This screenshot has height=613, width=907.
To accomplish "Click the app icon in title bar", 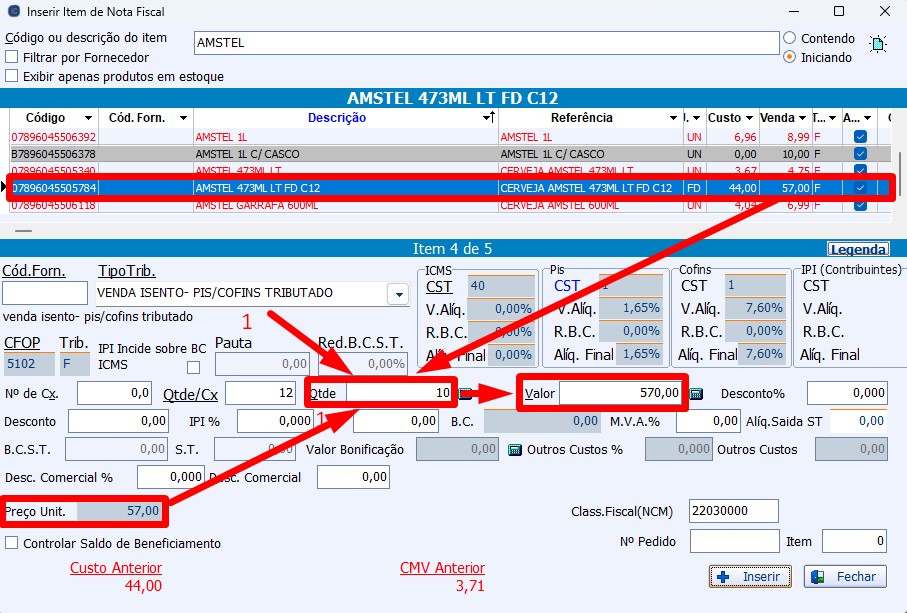I will pyautogui.click(x=12, y=12).
